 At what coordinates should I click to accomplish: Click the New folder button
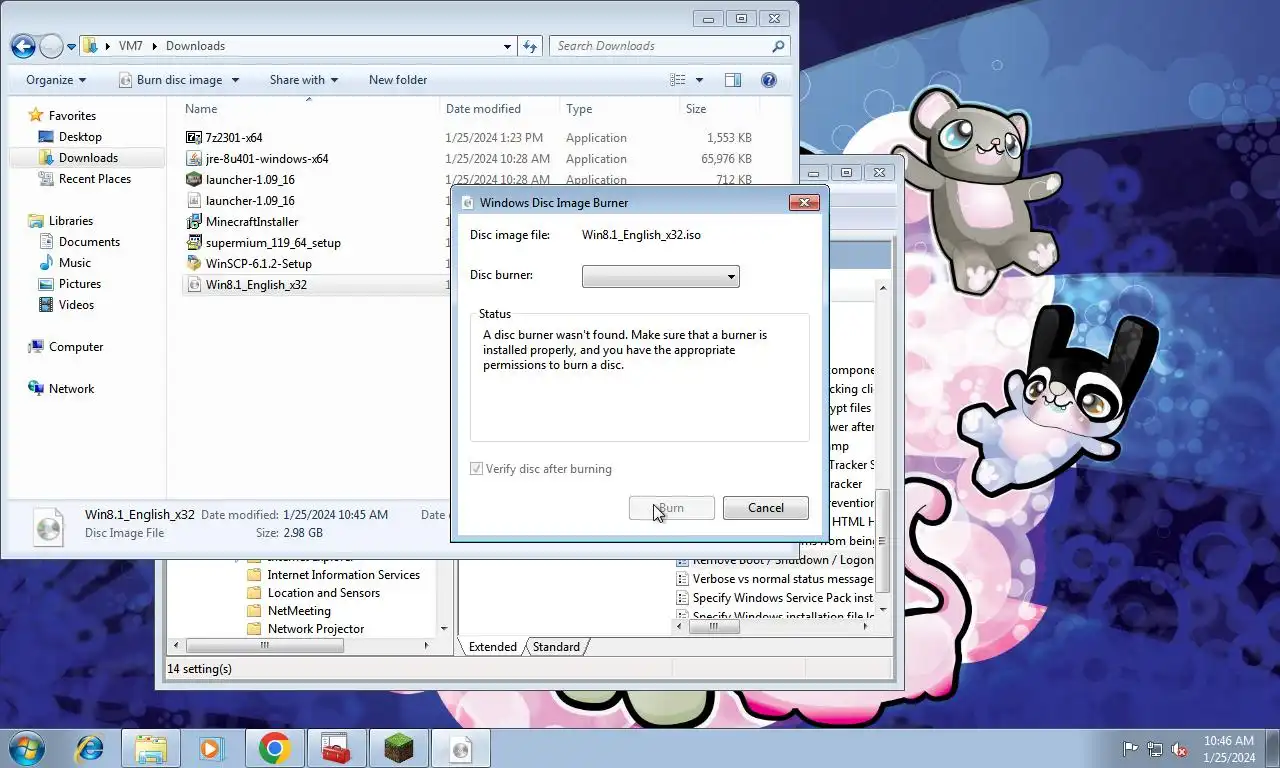pos(398,80)
